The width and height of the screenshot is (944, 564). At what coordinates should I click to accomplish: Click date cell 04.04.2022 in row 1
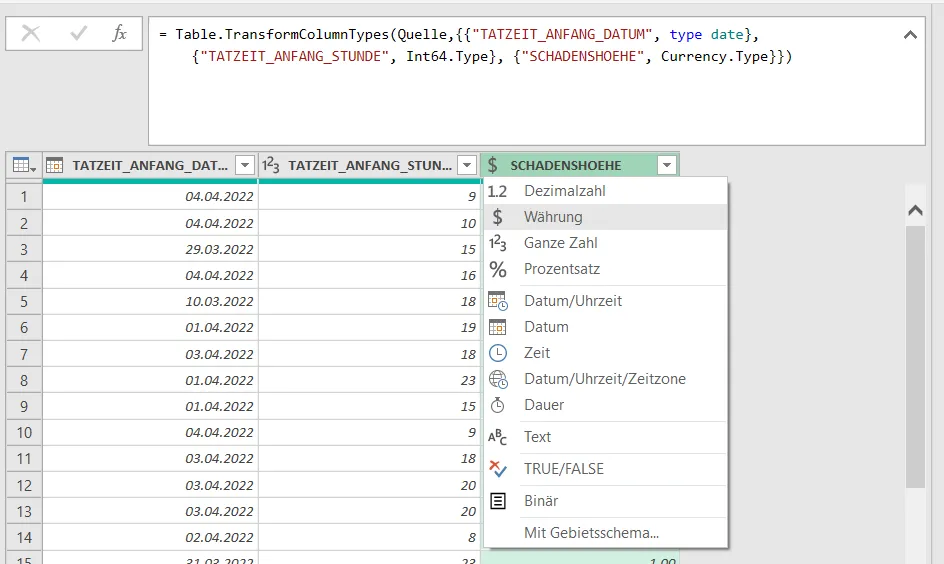[151, 196]
